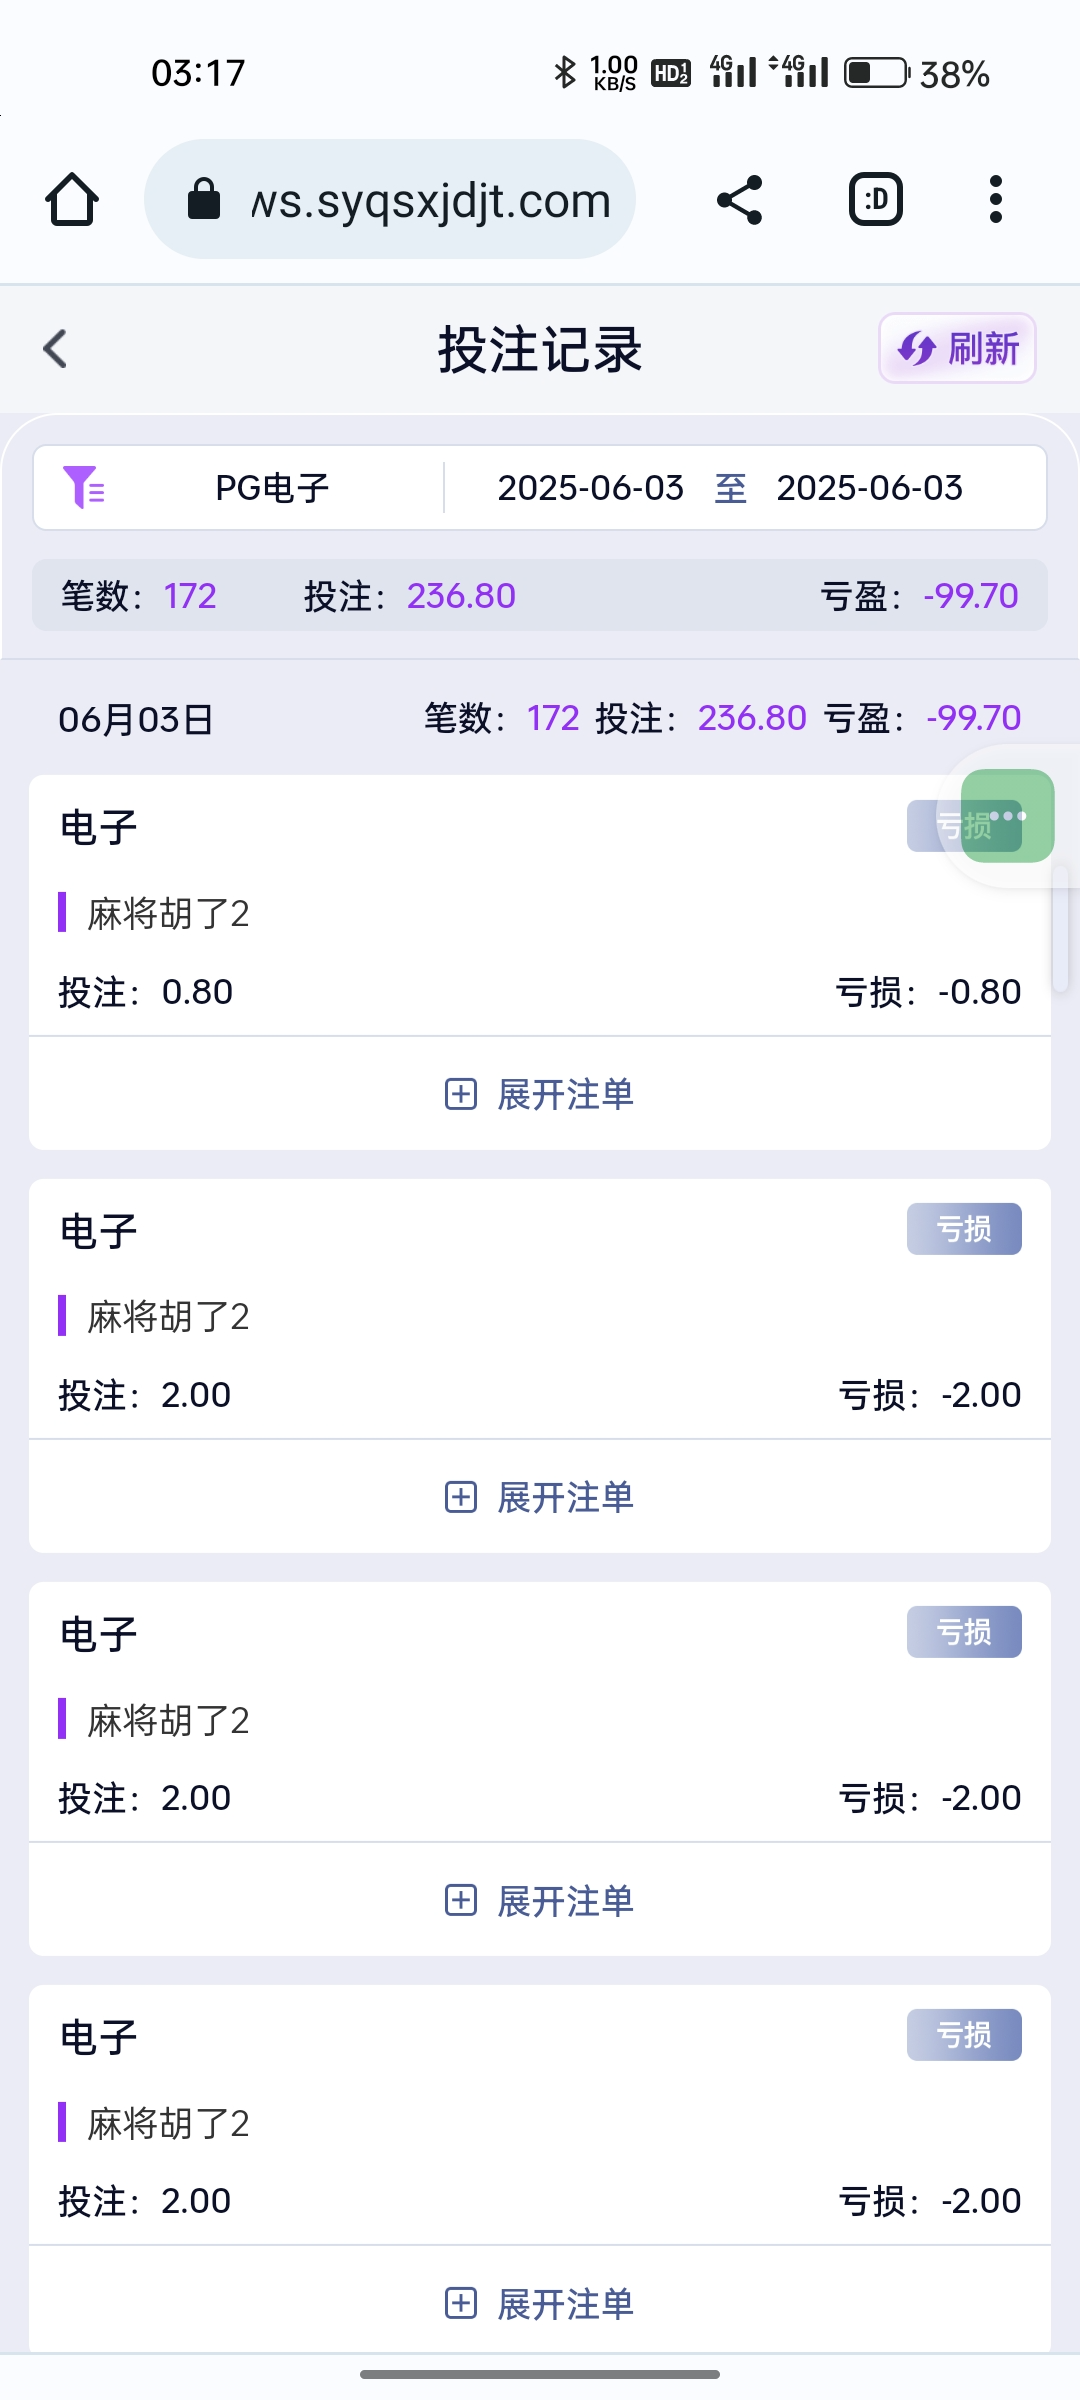Screen dimensions: 1080x2400
Task: Click the plus icon on first 展开注单
Action: 460,1094
